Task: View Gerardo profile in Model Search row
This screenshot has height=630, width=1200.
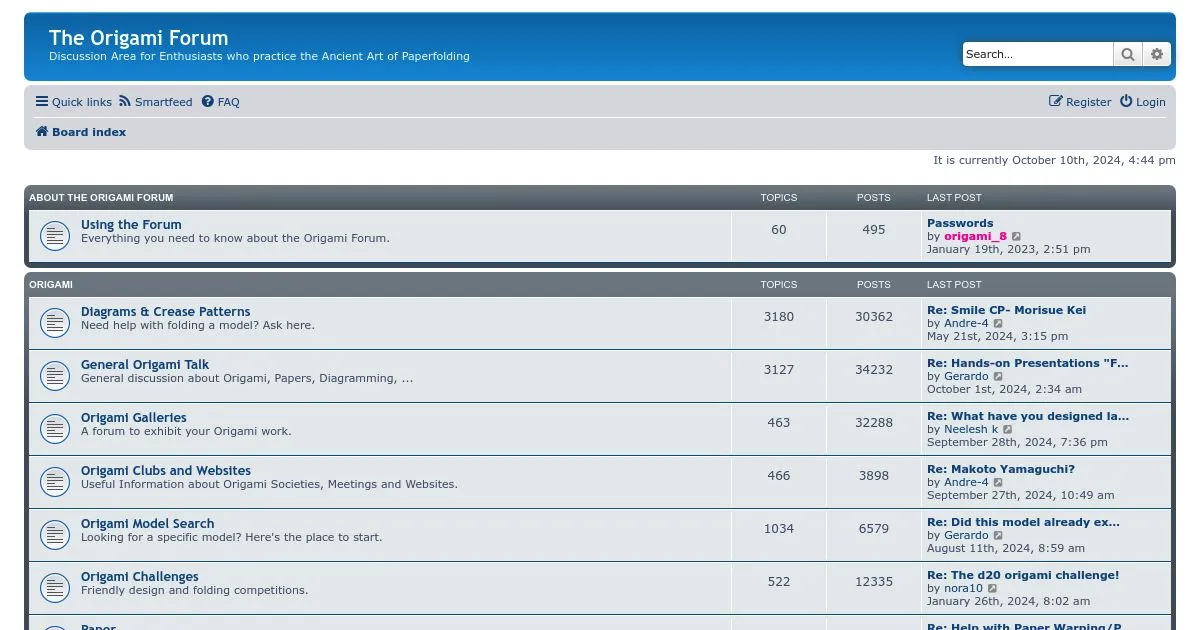Action: (966, 536)
